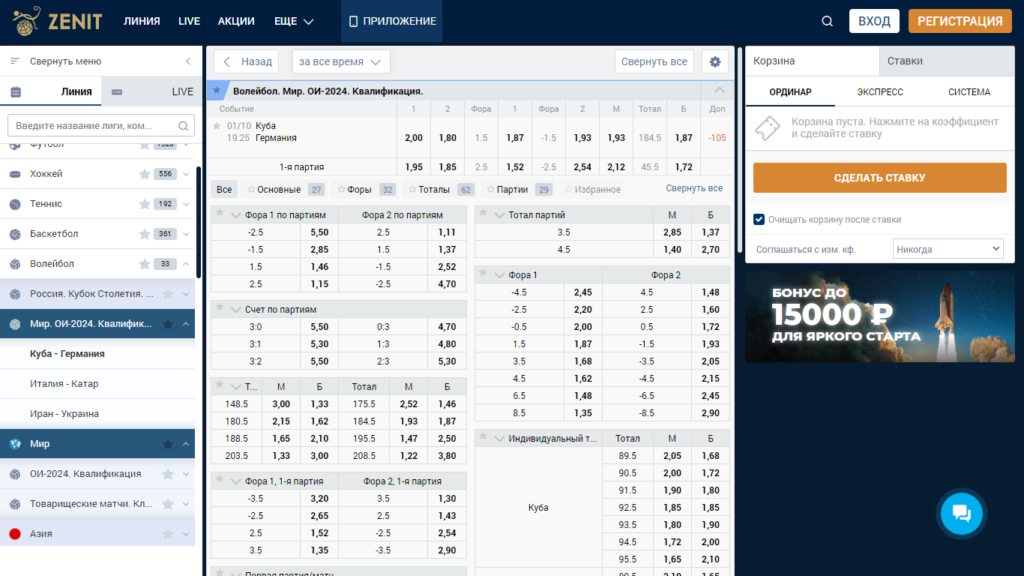Filter markets by Партии 29

point(520,189)
